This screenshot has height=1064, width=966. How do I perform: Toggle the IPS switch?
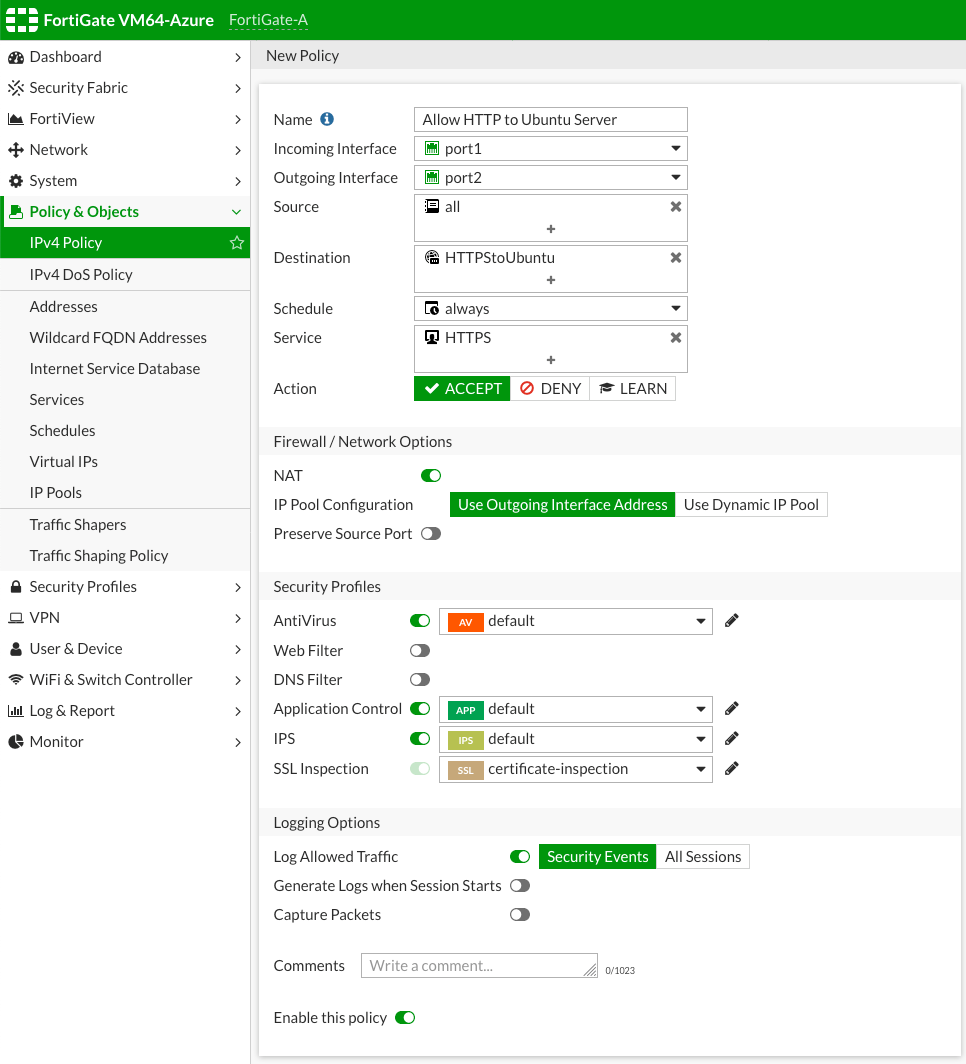tap(420, 739)
